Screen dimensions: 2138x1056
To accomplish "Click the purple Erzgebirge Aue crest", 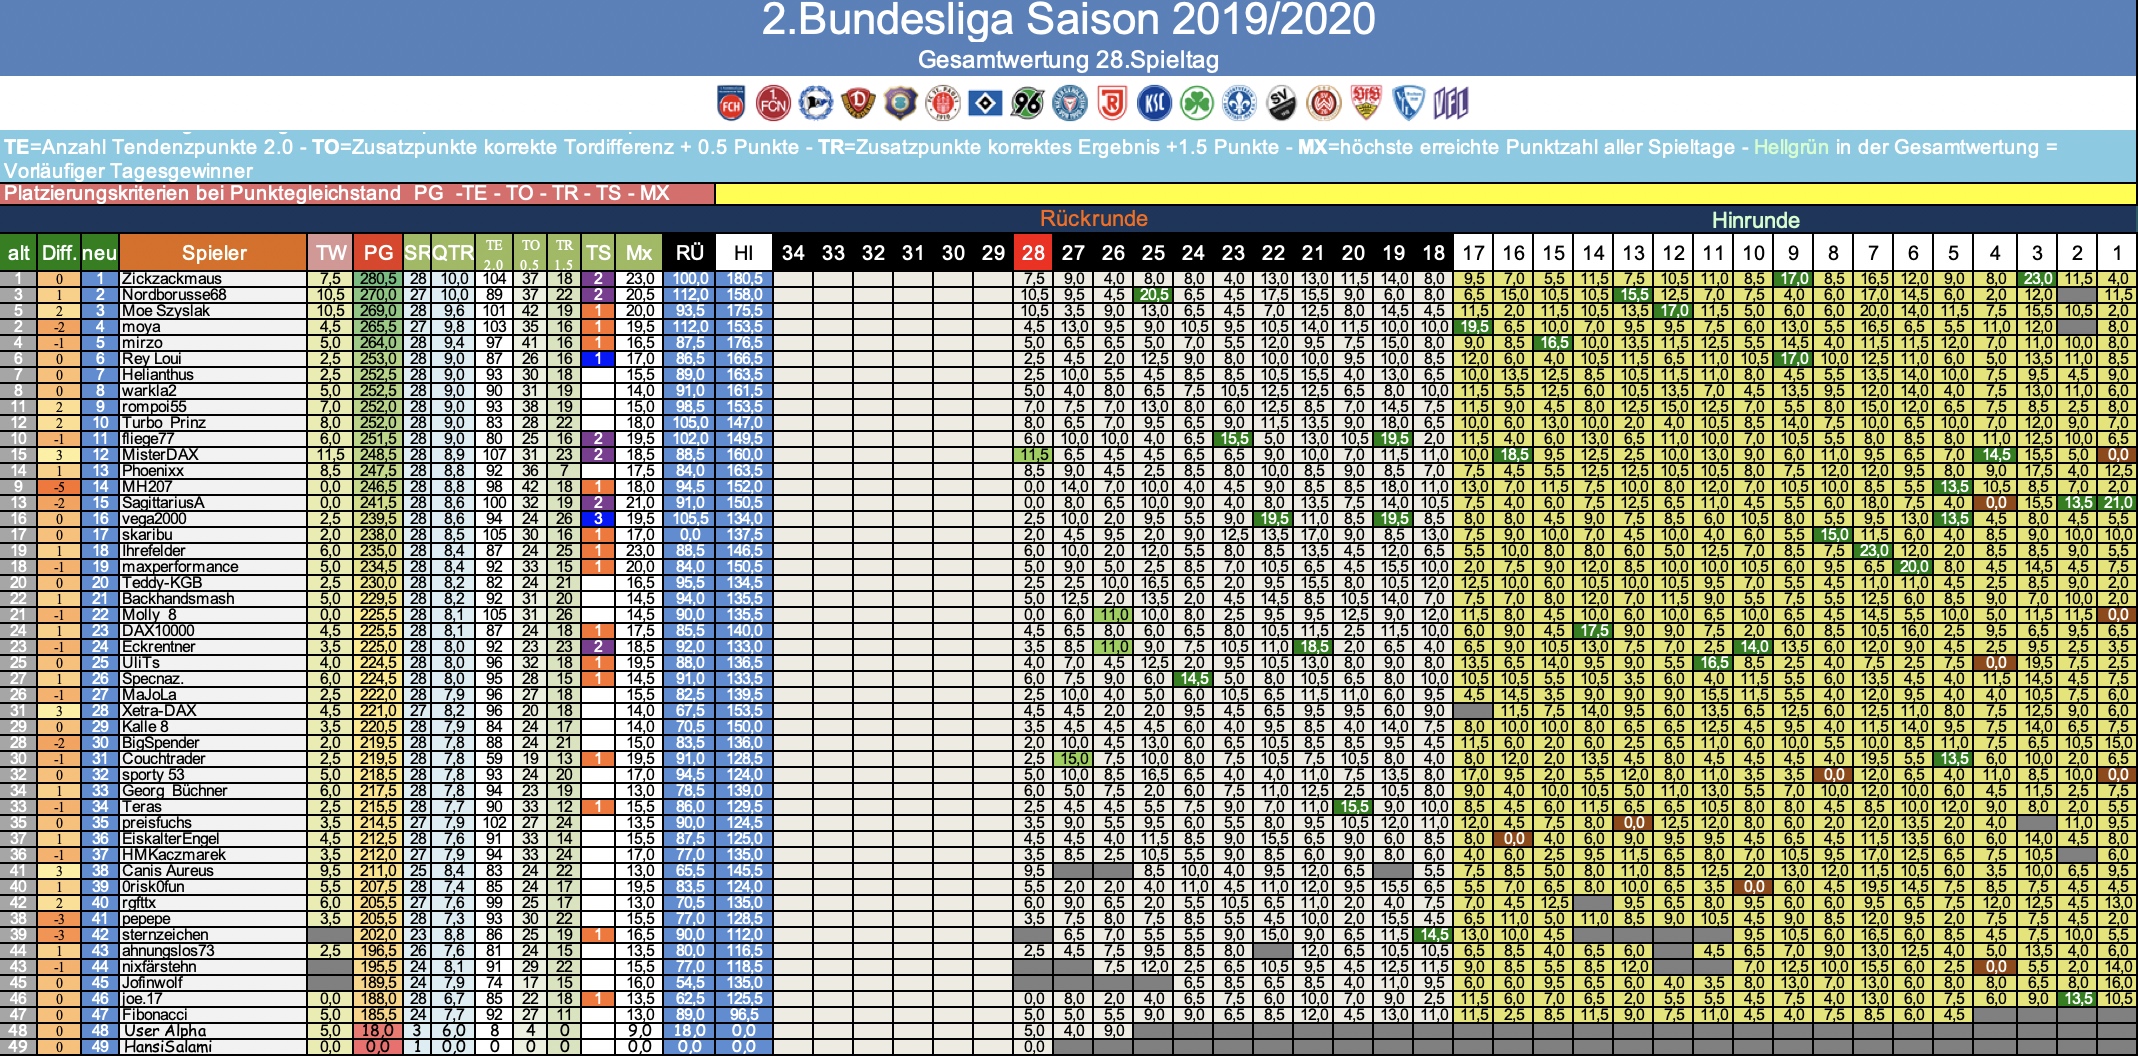I will point(900,103).
